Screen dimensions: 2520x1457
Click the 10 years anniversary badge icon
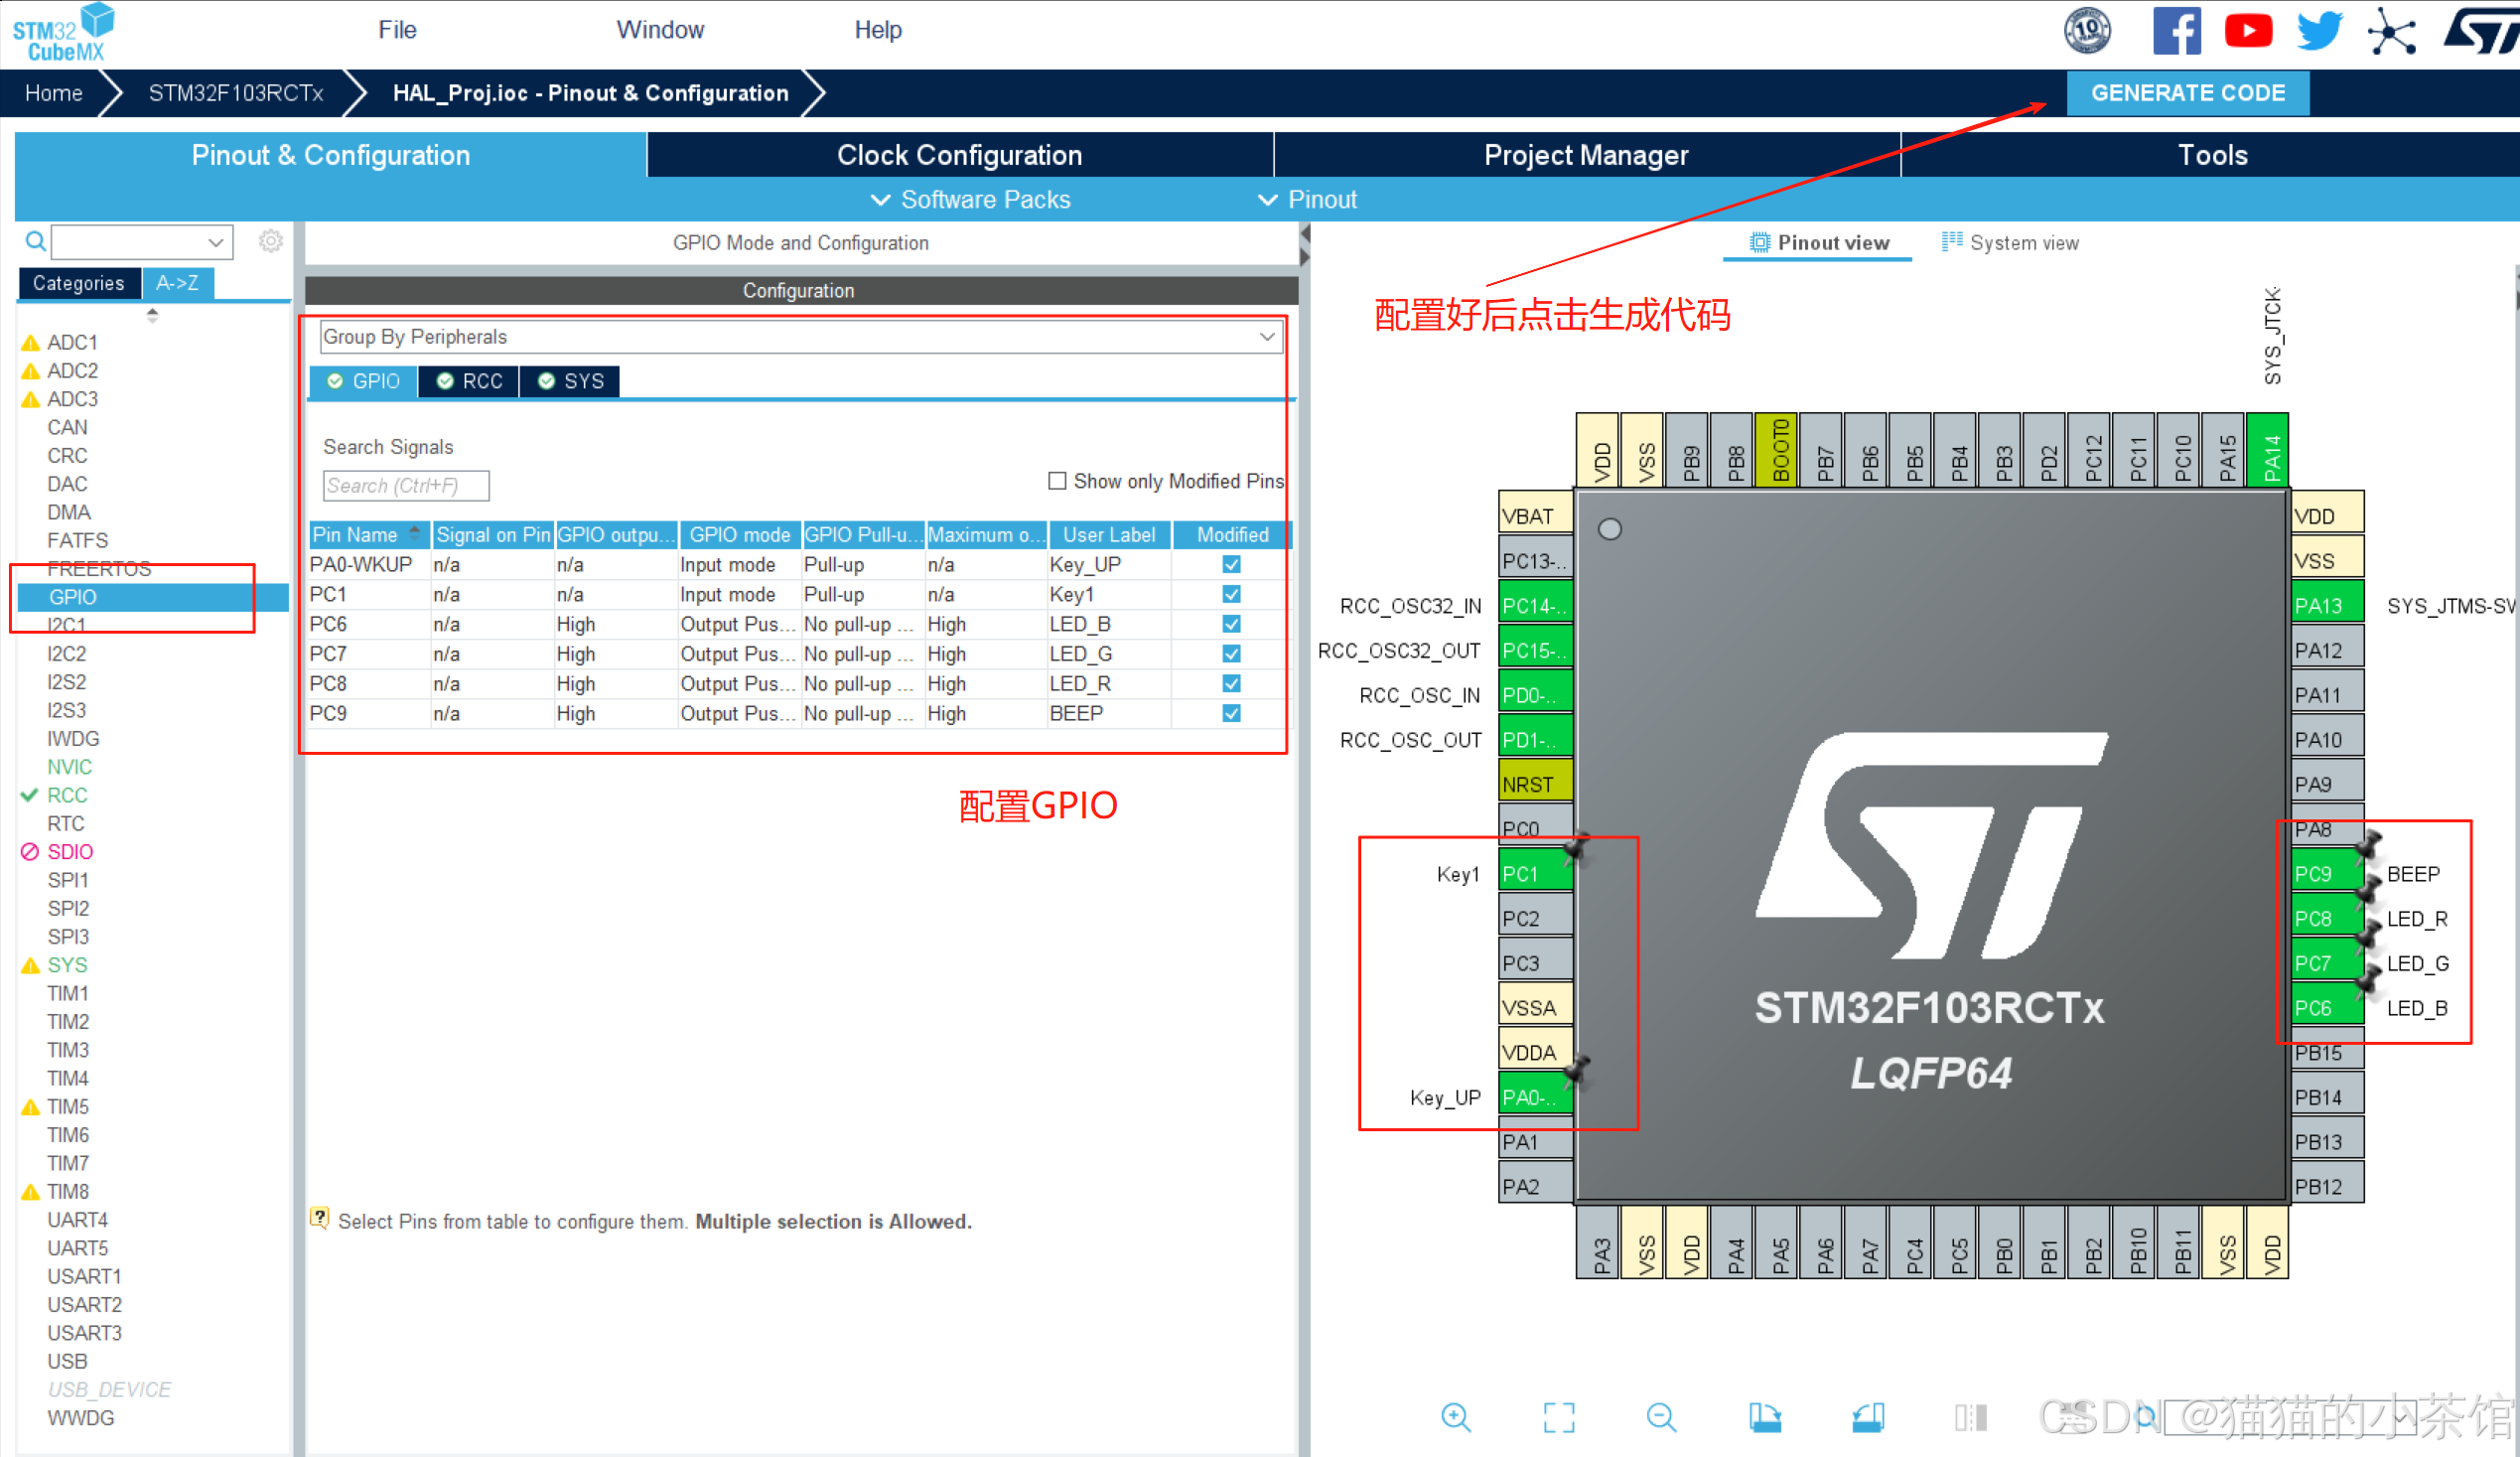click(x=2088, y=31)
